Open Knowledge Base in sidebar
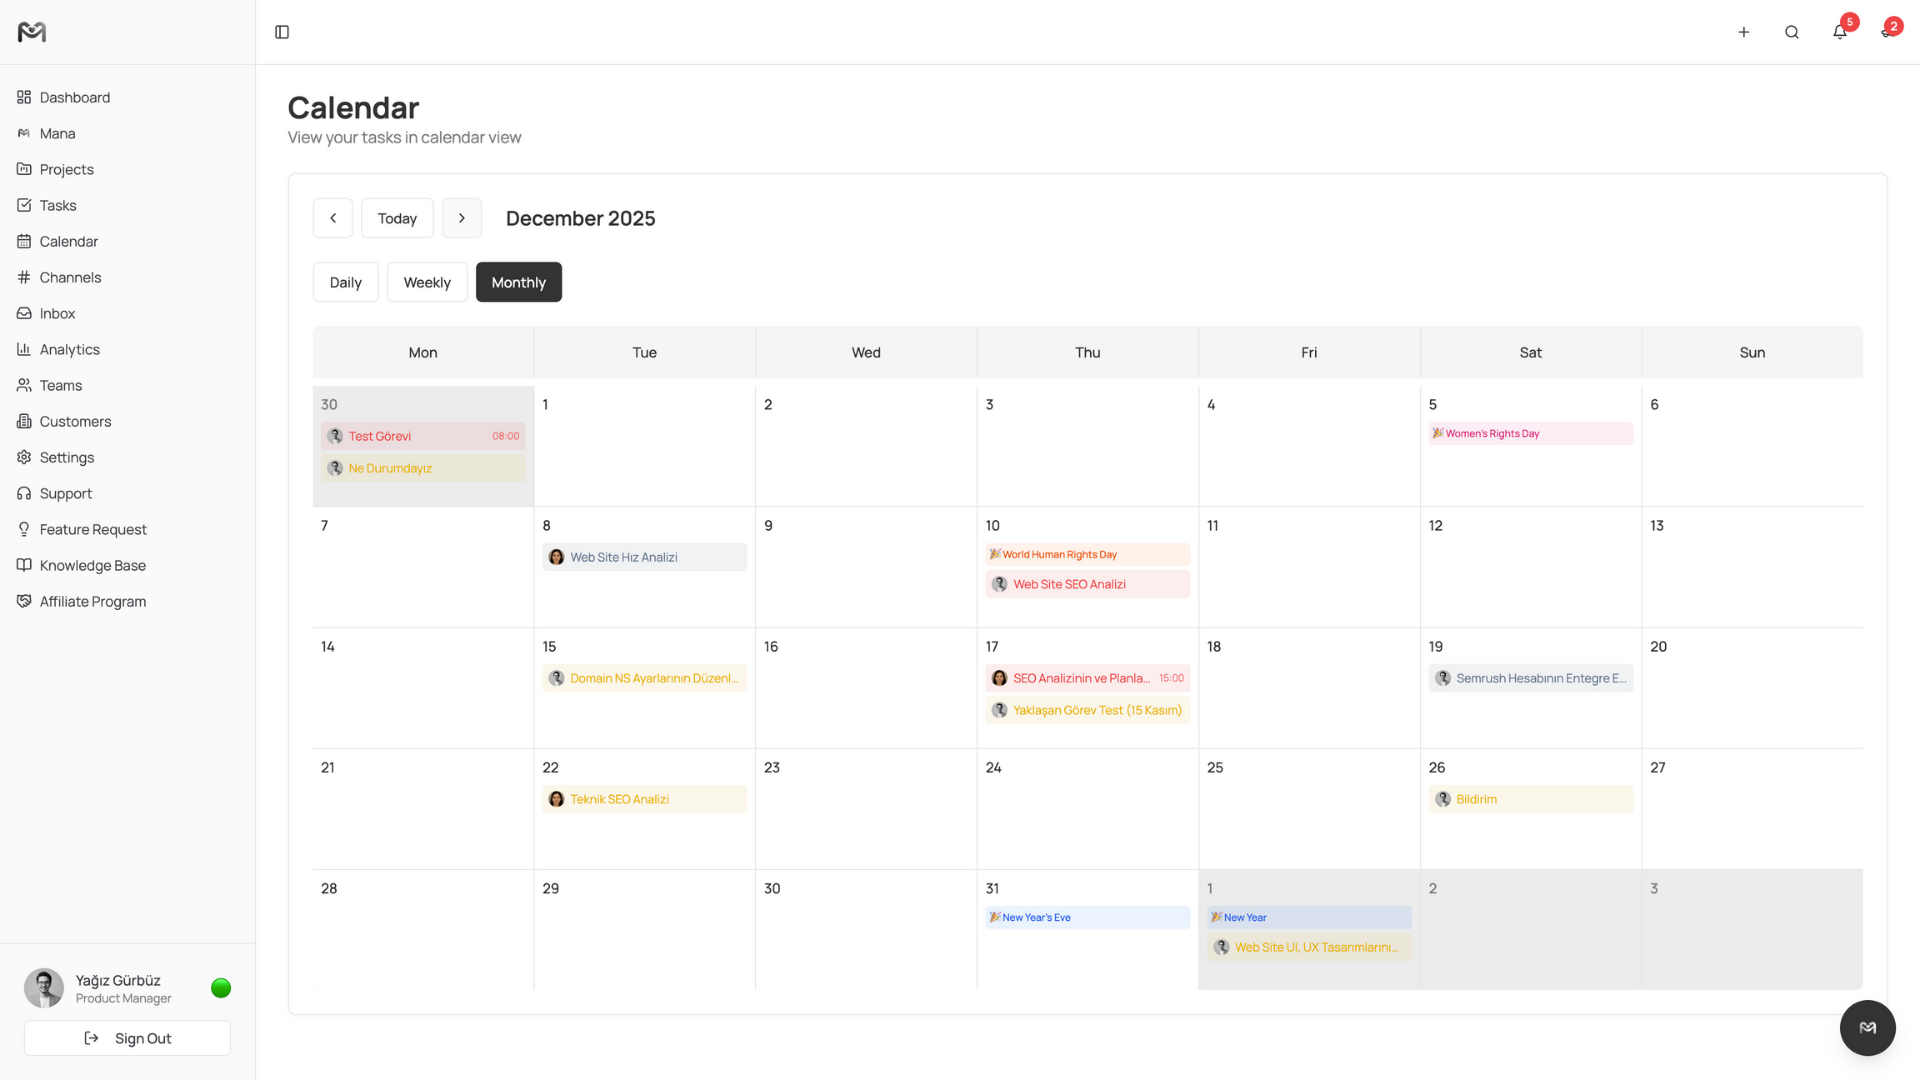The image size is (1920, 1080). (x=92, y=565)
